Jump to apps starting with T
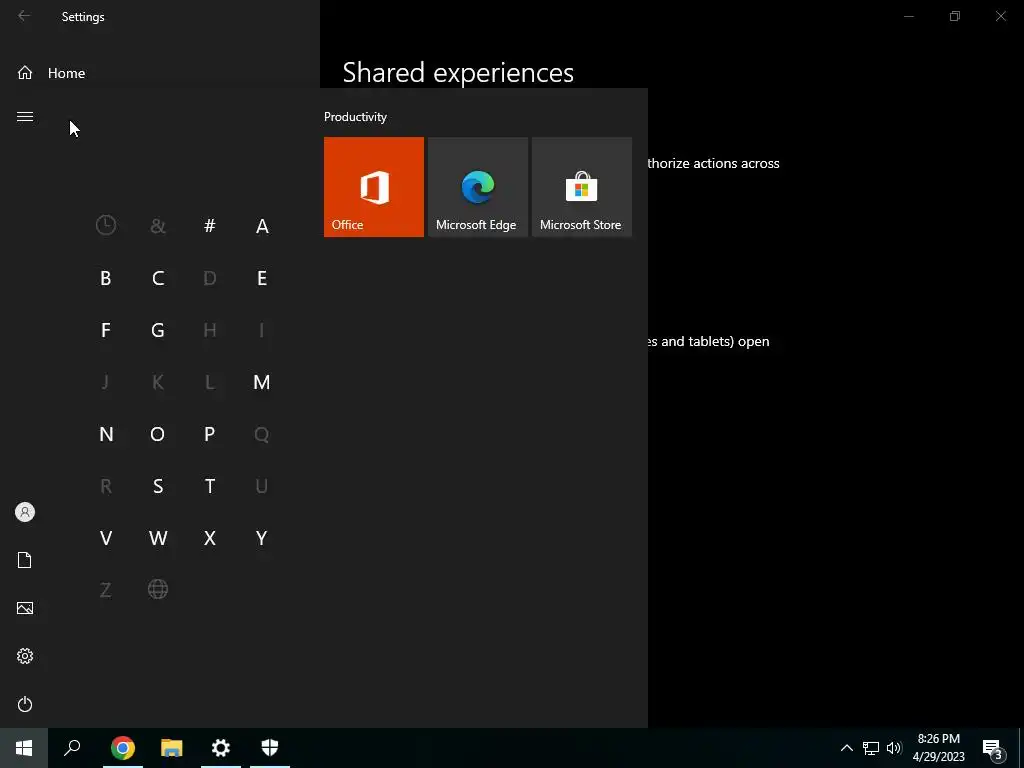Viewport: 1024px width, 768px height. pyautogui.click(x=210, y=486)
